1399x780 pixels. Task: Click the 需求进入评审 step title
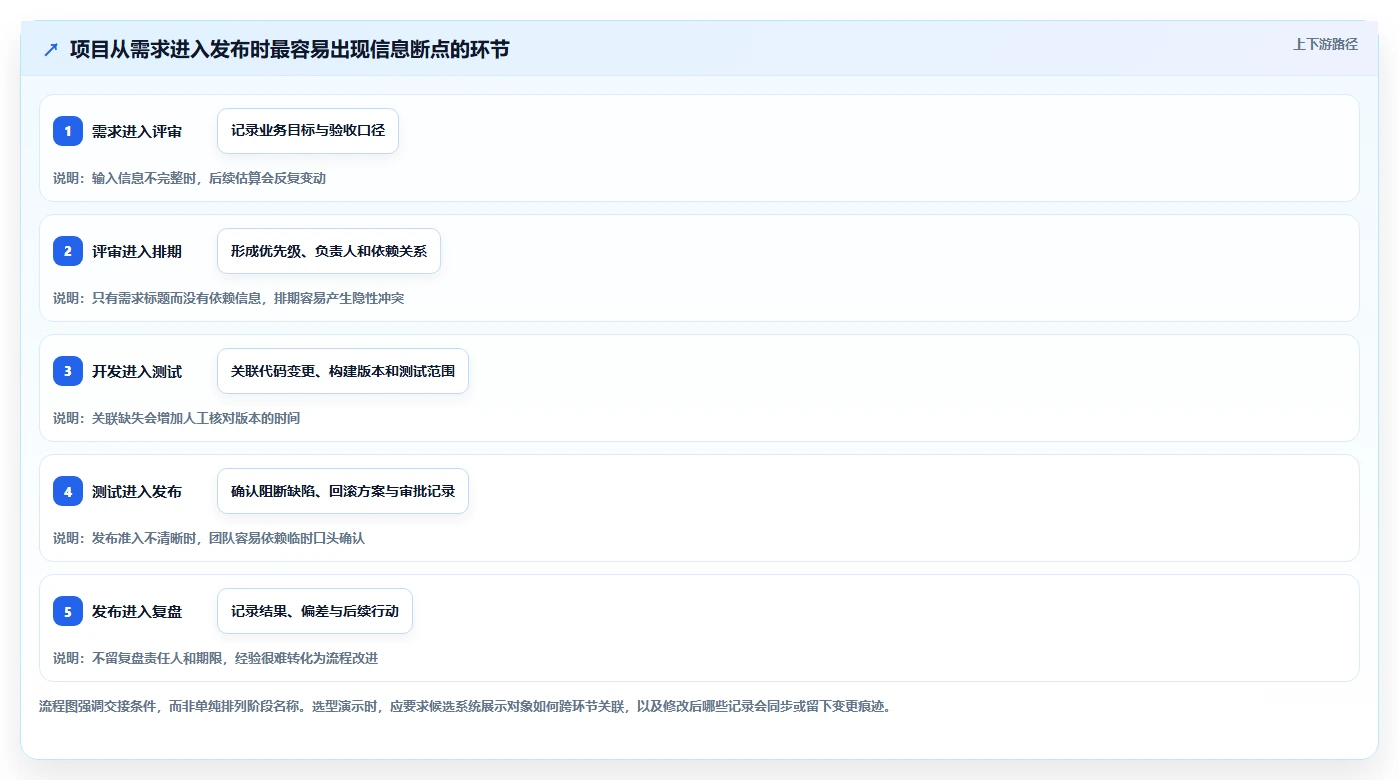coord(137,131)
